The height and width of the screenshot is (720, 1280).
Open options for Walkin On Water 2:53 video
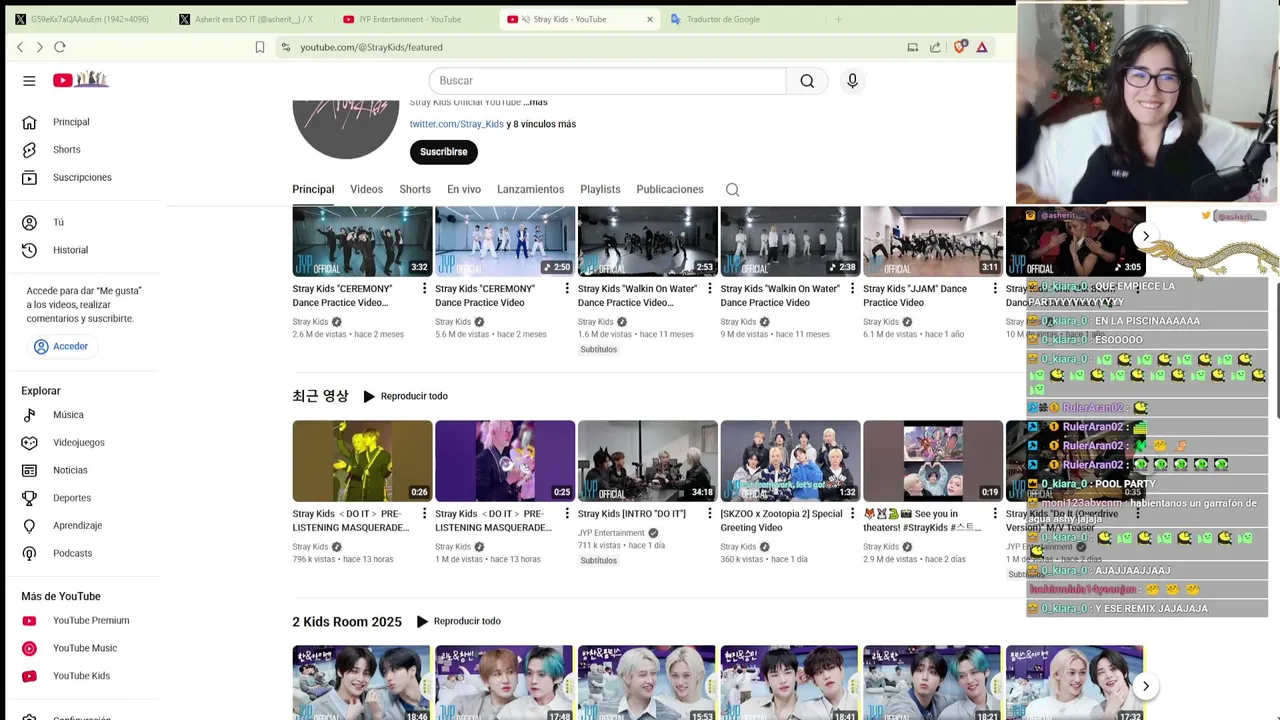click(x=709, y=289)
